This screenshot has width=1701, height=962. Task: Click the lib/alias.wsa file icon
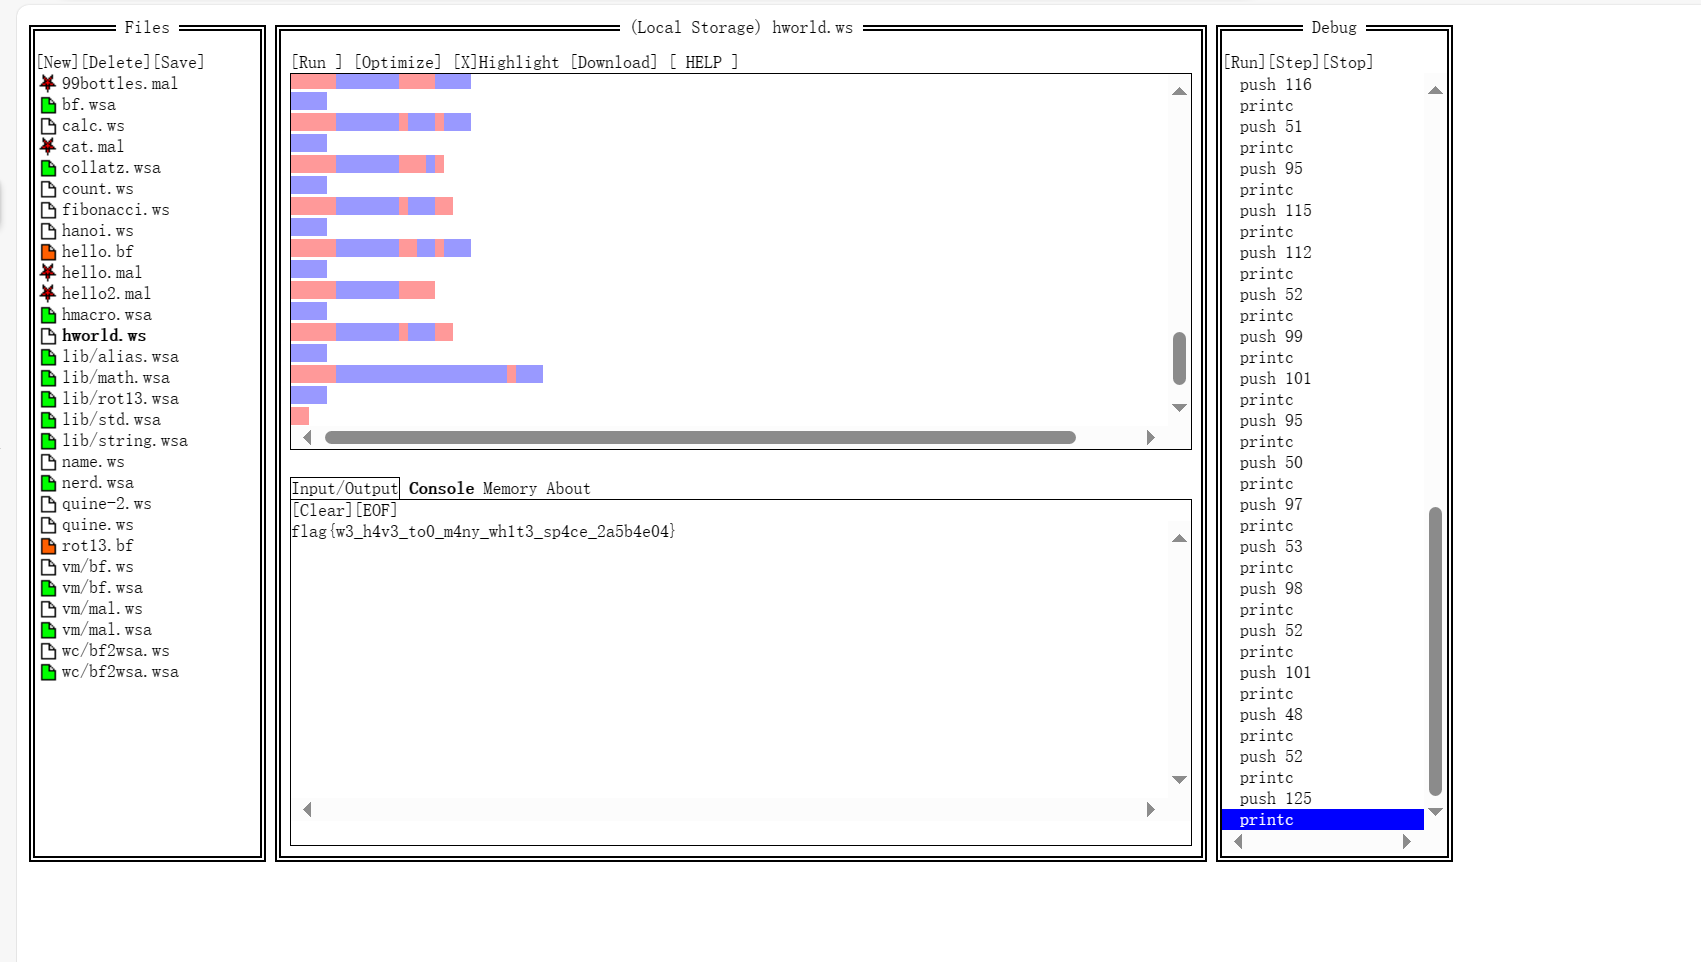[x=48, y=357]
